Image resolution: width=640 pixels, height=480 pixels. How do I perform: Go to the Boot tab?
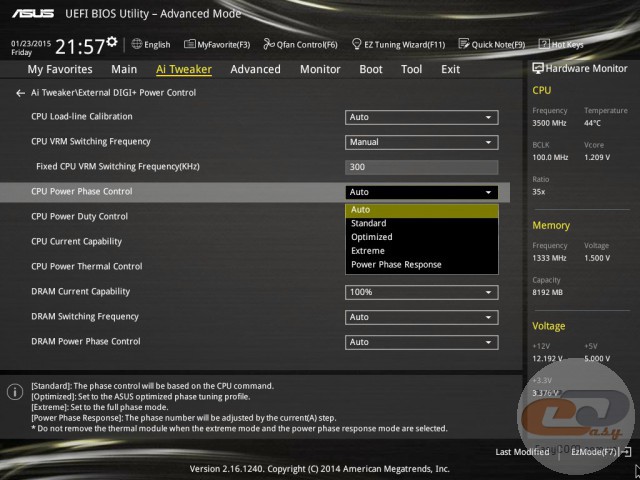coord(371,69)
